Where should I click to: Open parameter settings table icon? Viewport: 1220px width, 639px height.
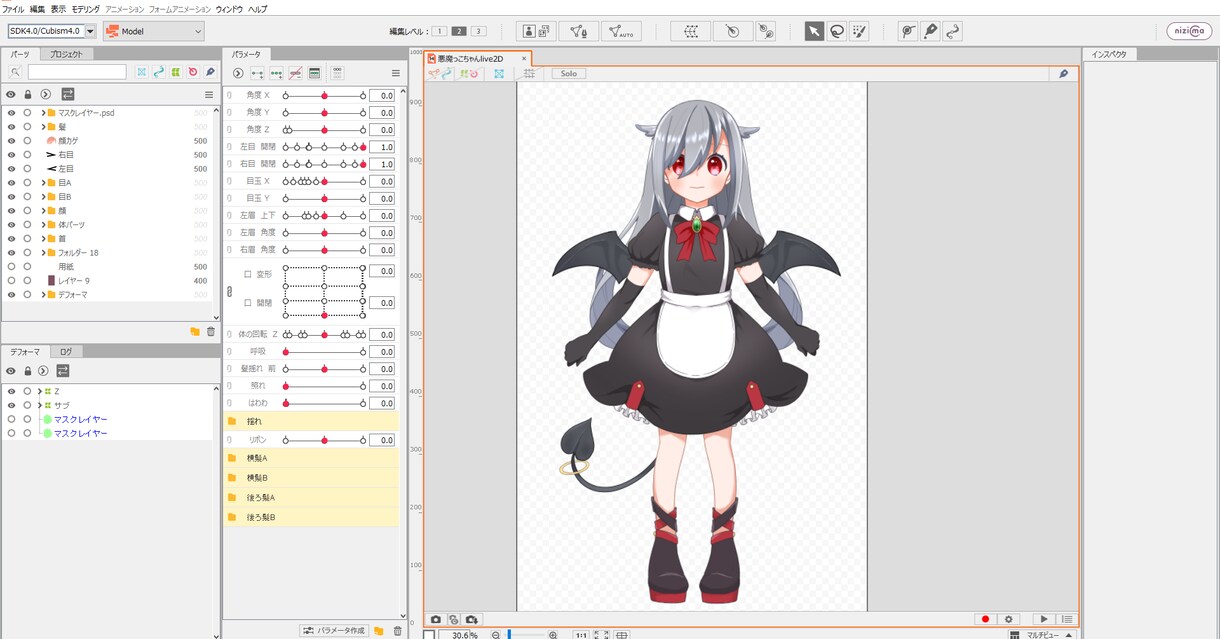pos(314,73)
